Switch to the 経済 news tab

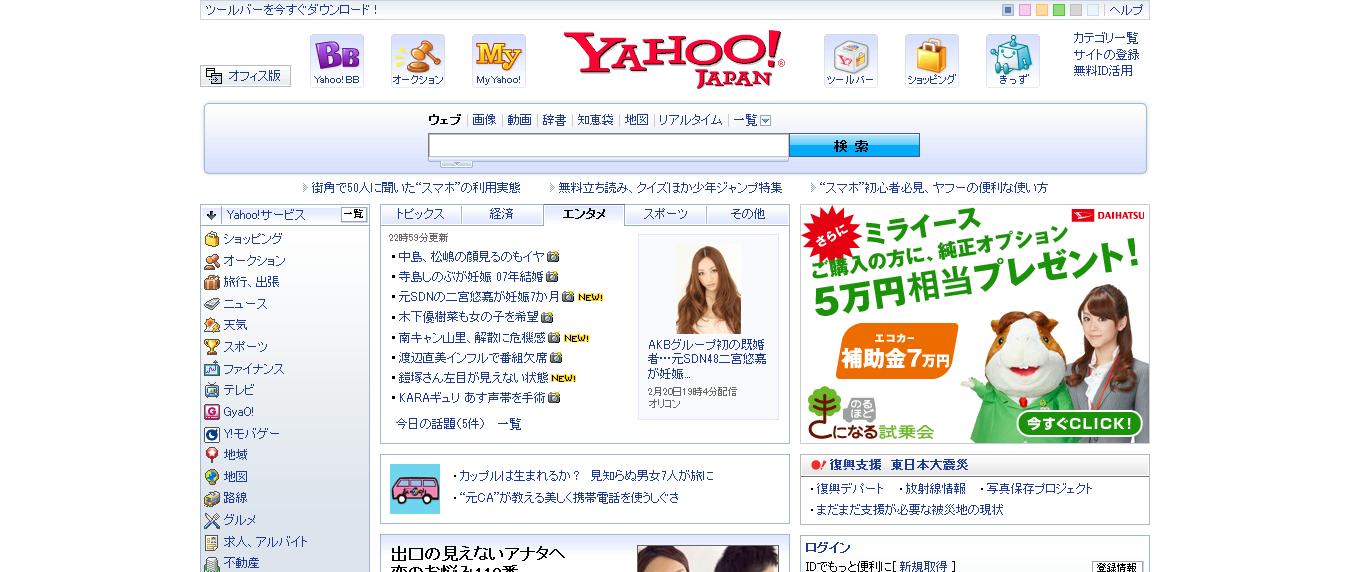click(x=502, y=214)
